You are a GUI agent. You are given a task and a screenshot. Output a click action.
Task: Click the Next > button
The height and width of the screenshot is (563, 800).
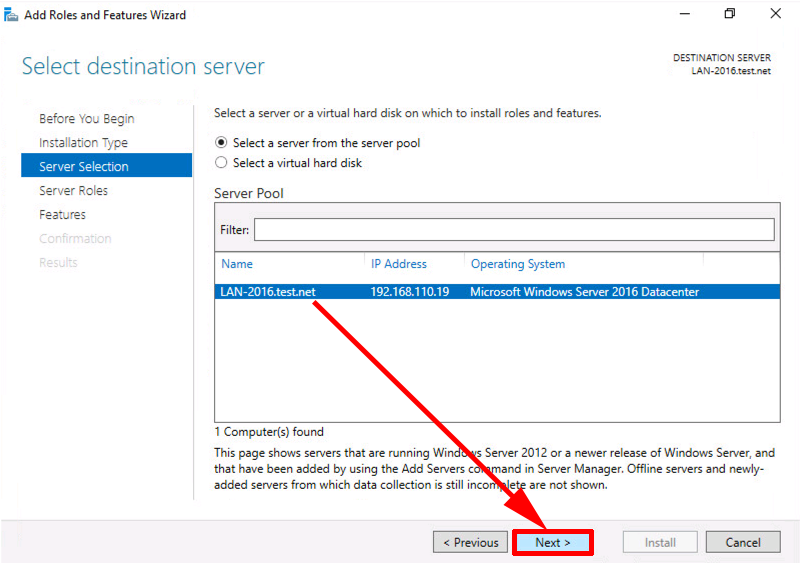click(553, 542)
